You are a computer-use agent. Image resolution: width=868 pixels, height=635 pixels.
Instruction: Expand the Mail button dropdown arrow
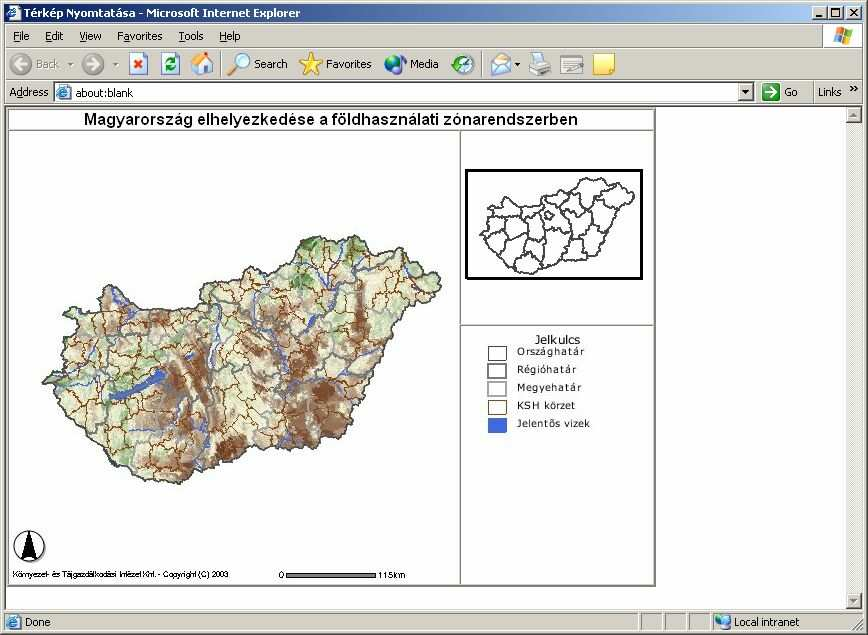point(518,65)
